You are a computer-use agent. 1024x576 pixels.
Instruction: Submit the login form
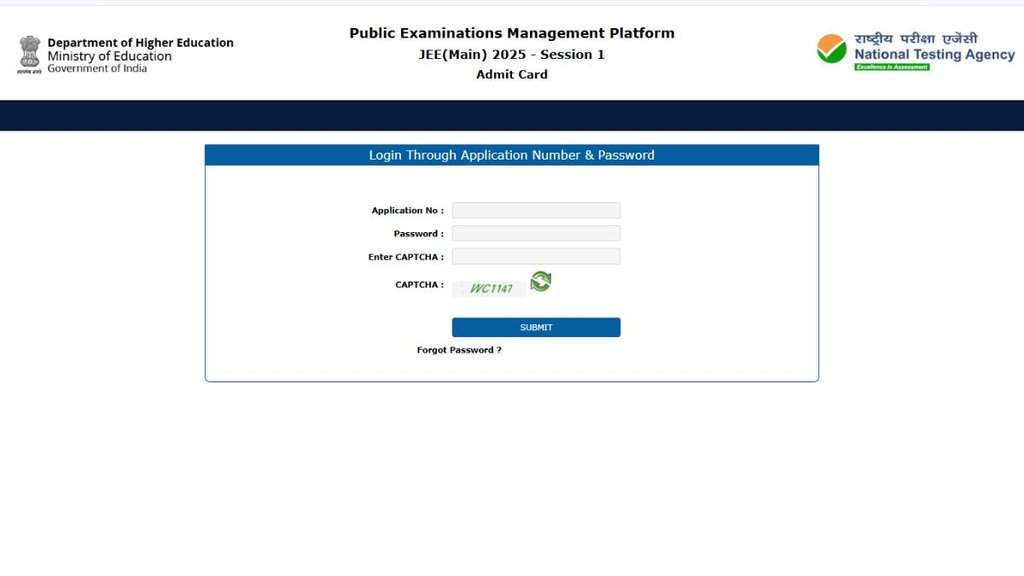pyautogui.click(x=536, y=327)
